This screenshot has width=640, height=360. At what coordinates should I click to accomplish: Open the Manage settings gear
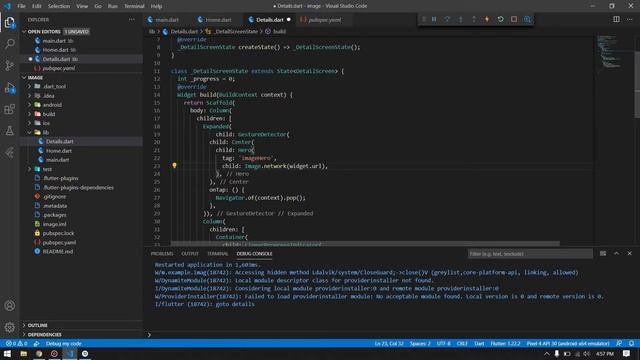click(x=9, y=327)
